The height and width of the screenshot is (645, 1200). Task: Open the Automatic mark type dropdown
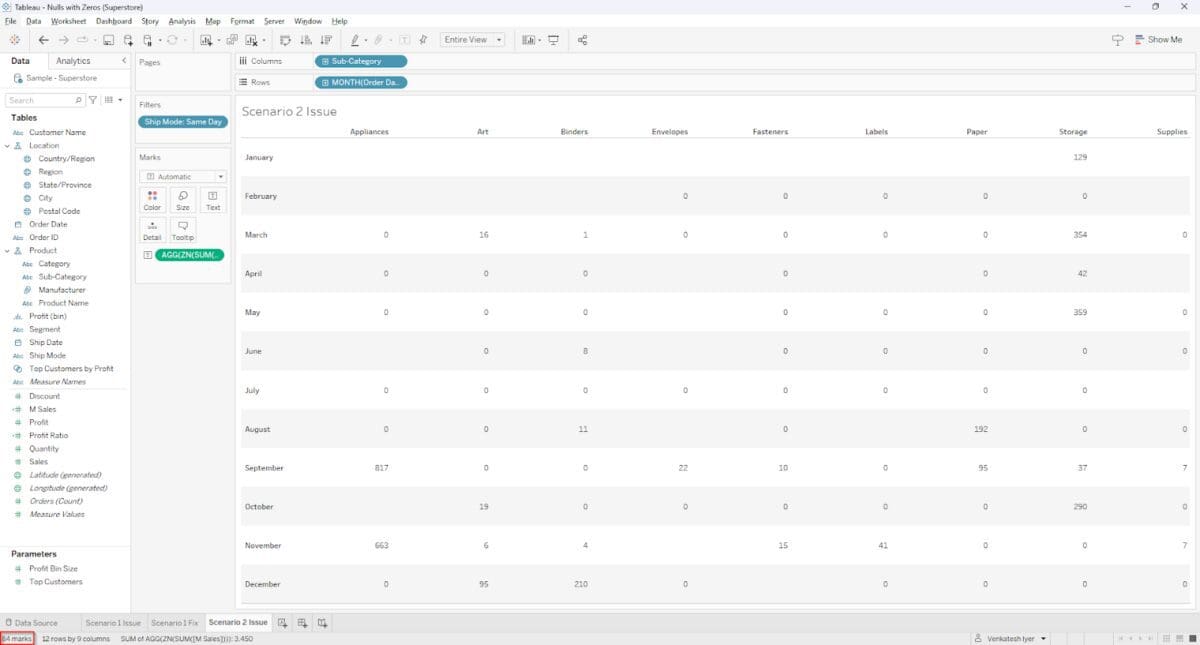click(x=183, y=177)
